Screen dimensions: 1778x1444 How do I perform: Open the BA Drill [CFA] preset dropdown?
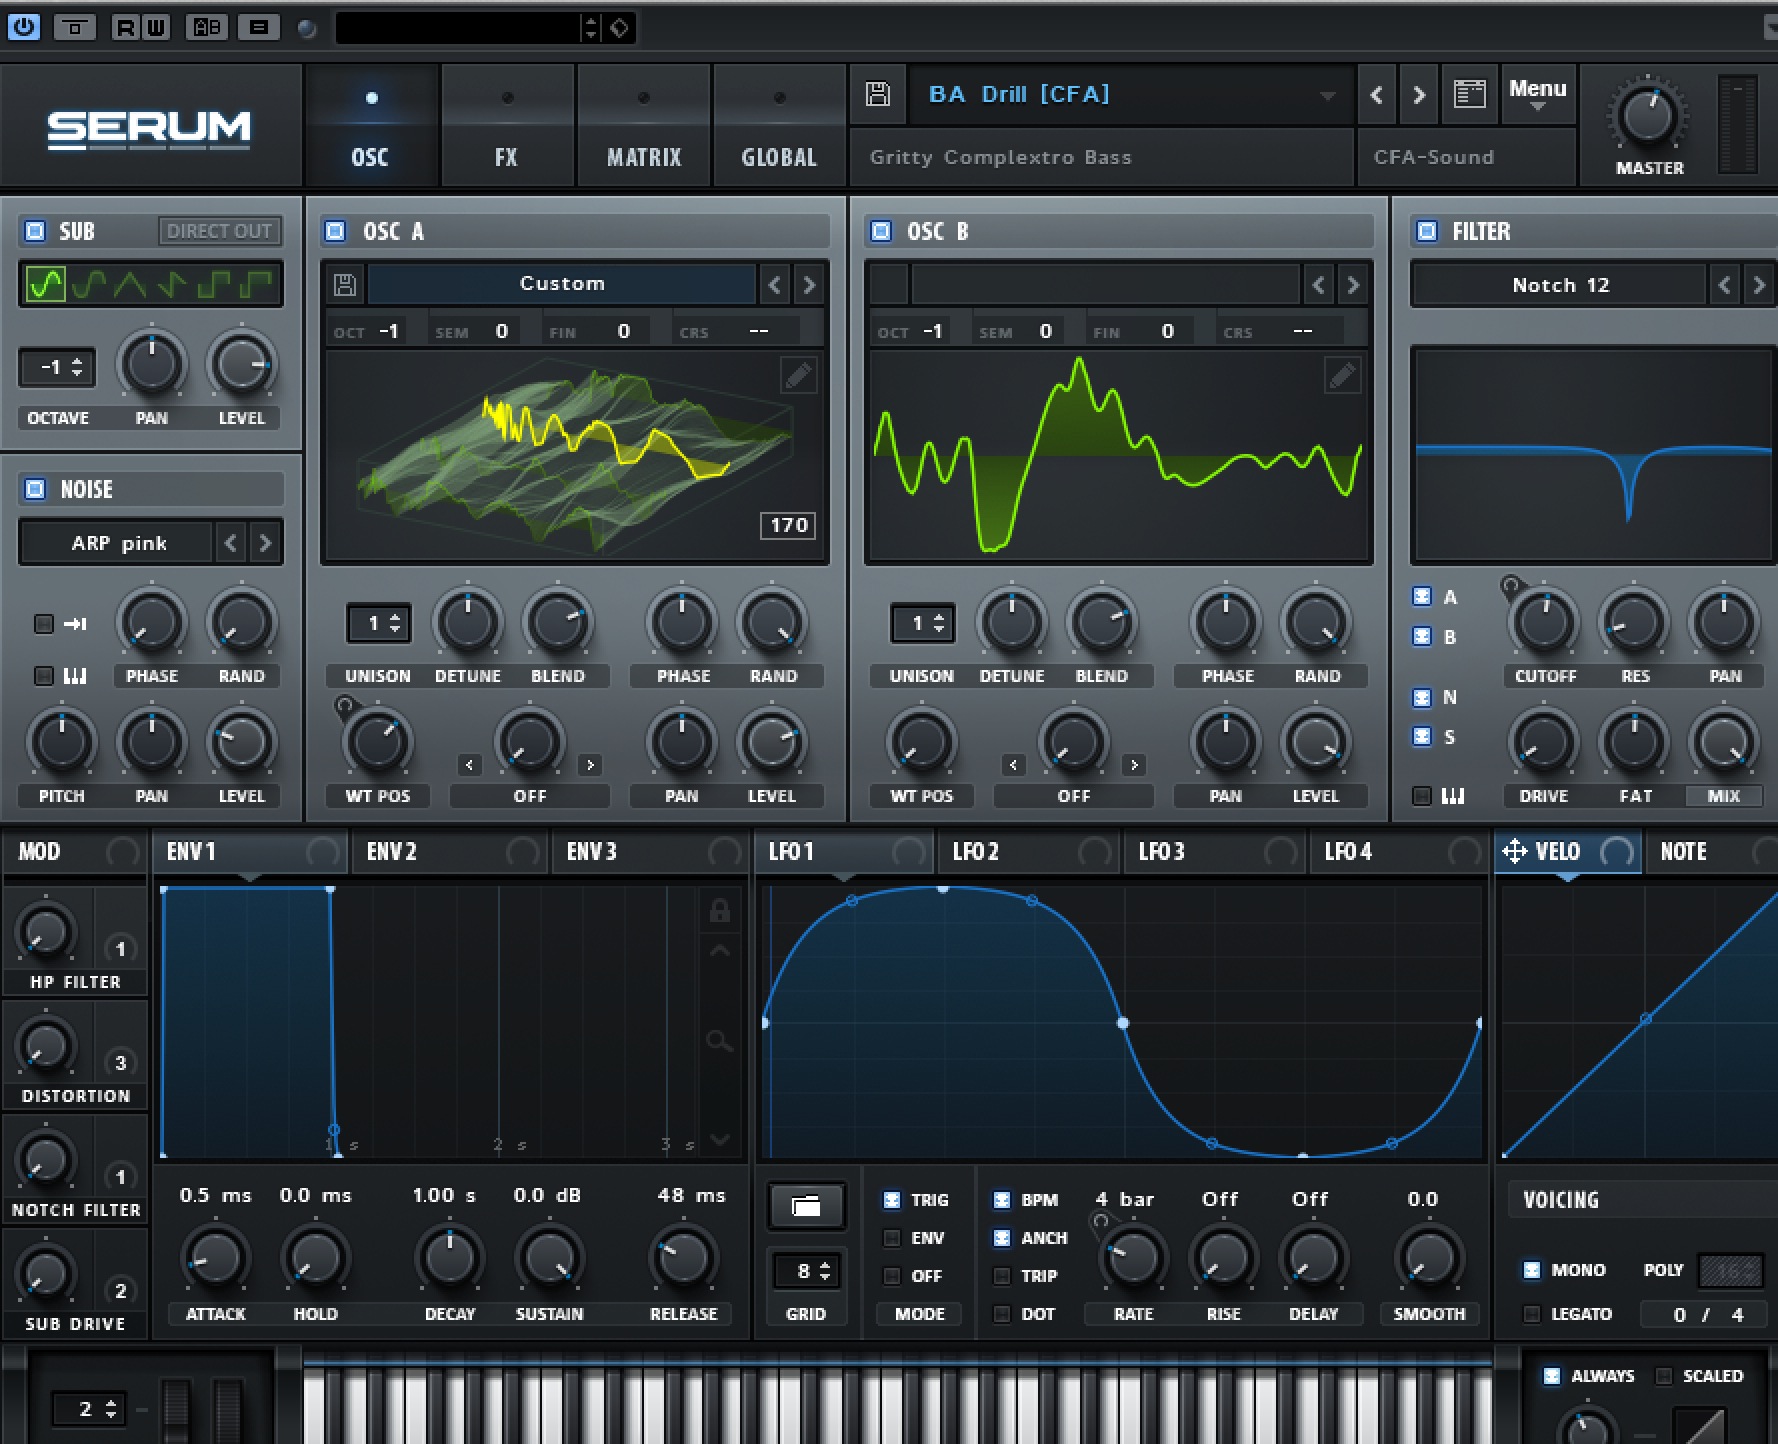(x=1130, y=94)
